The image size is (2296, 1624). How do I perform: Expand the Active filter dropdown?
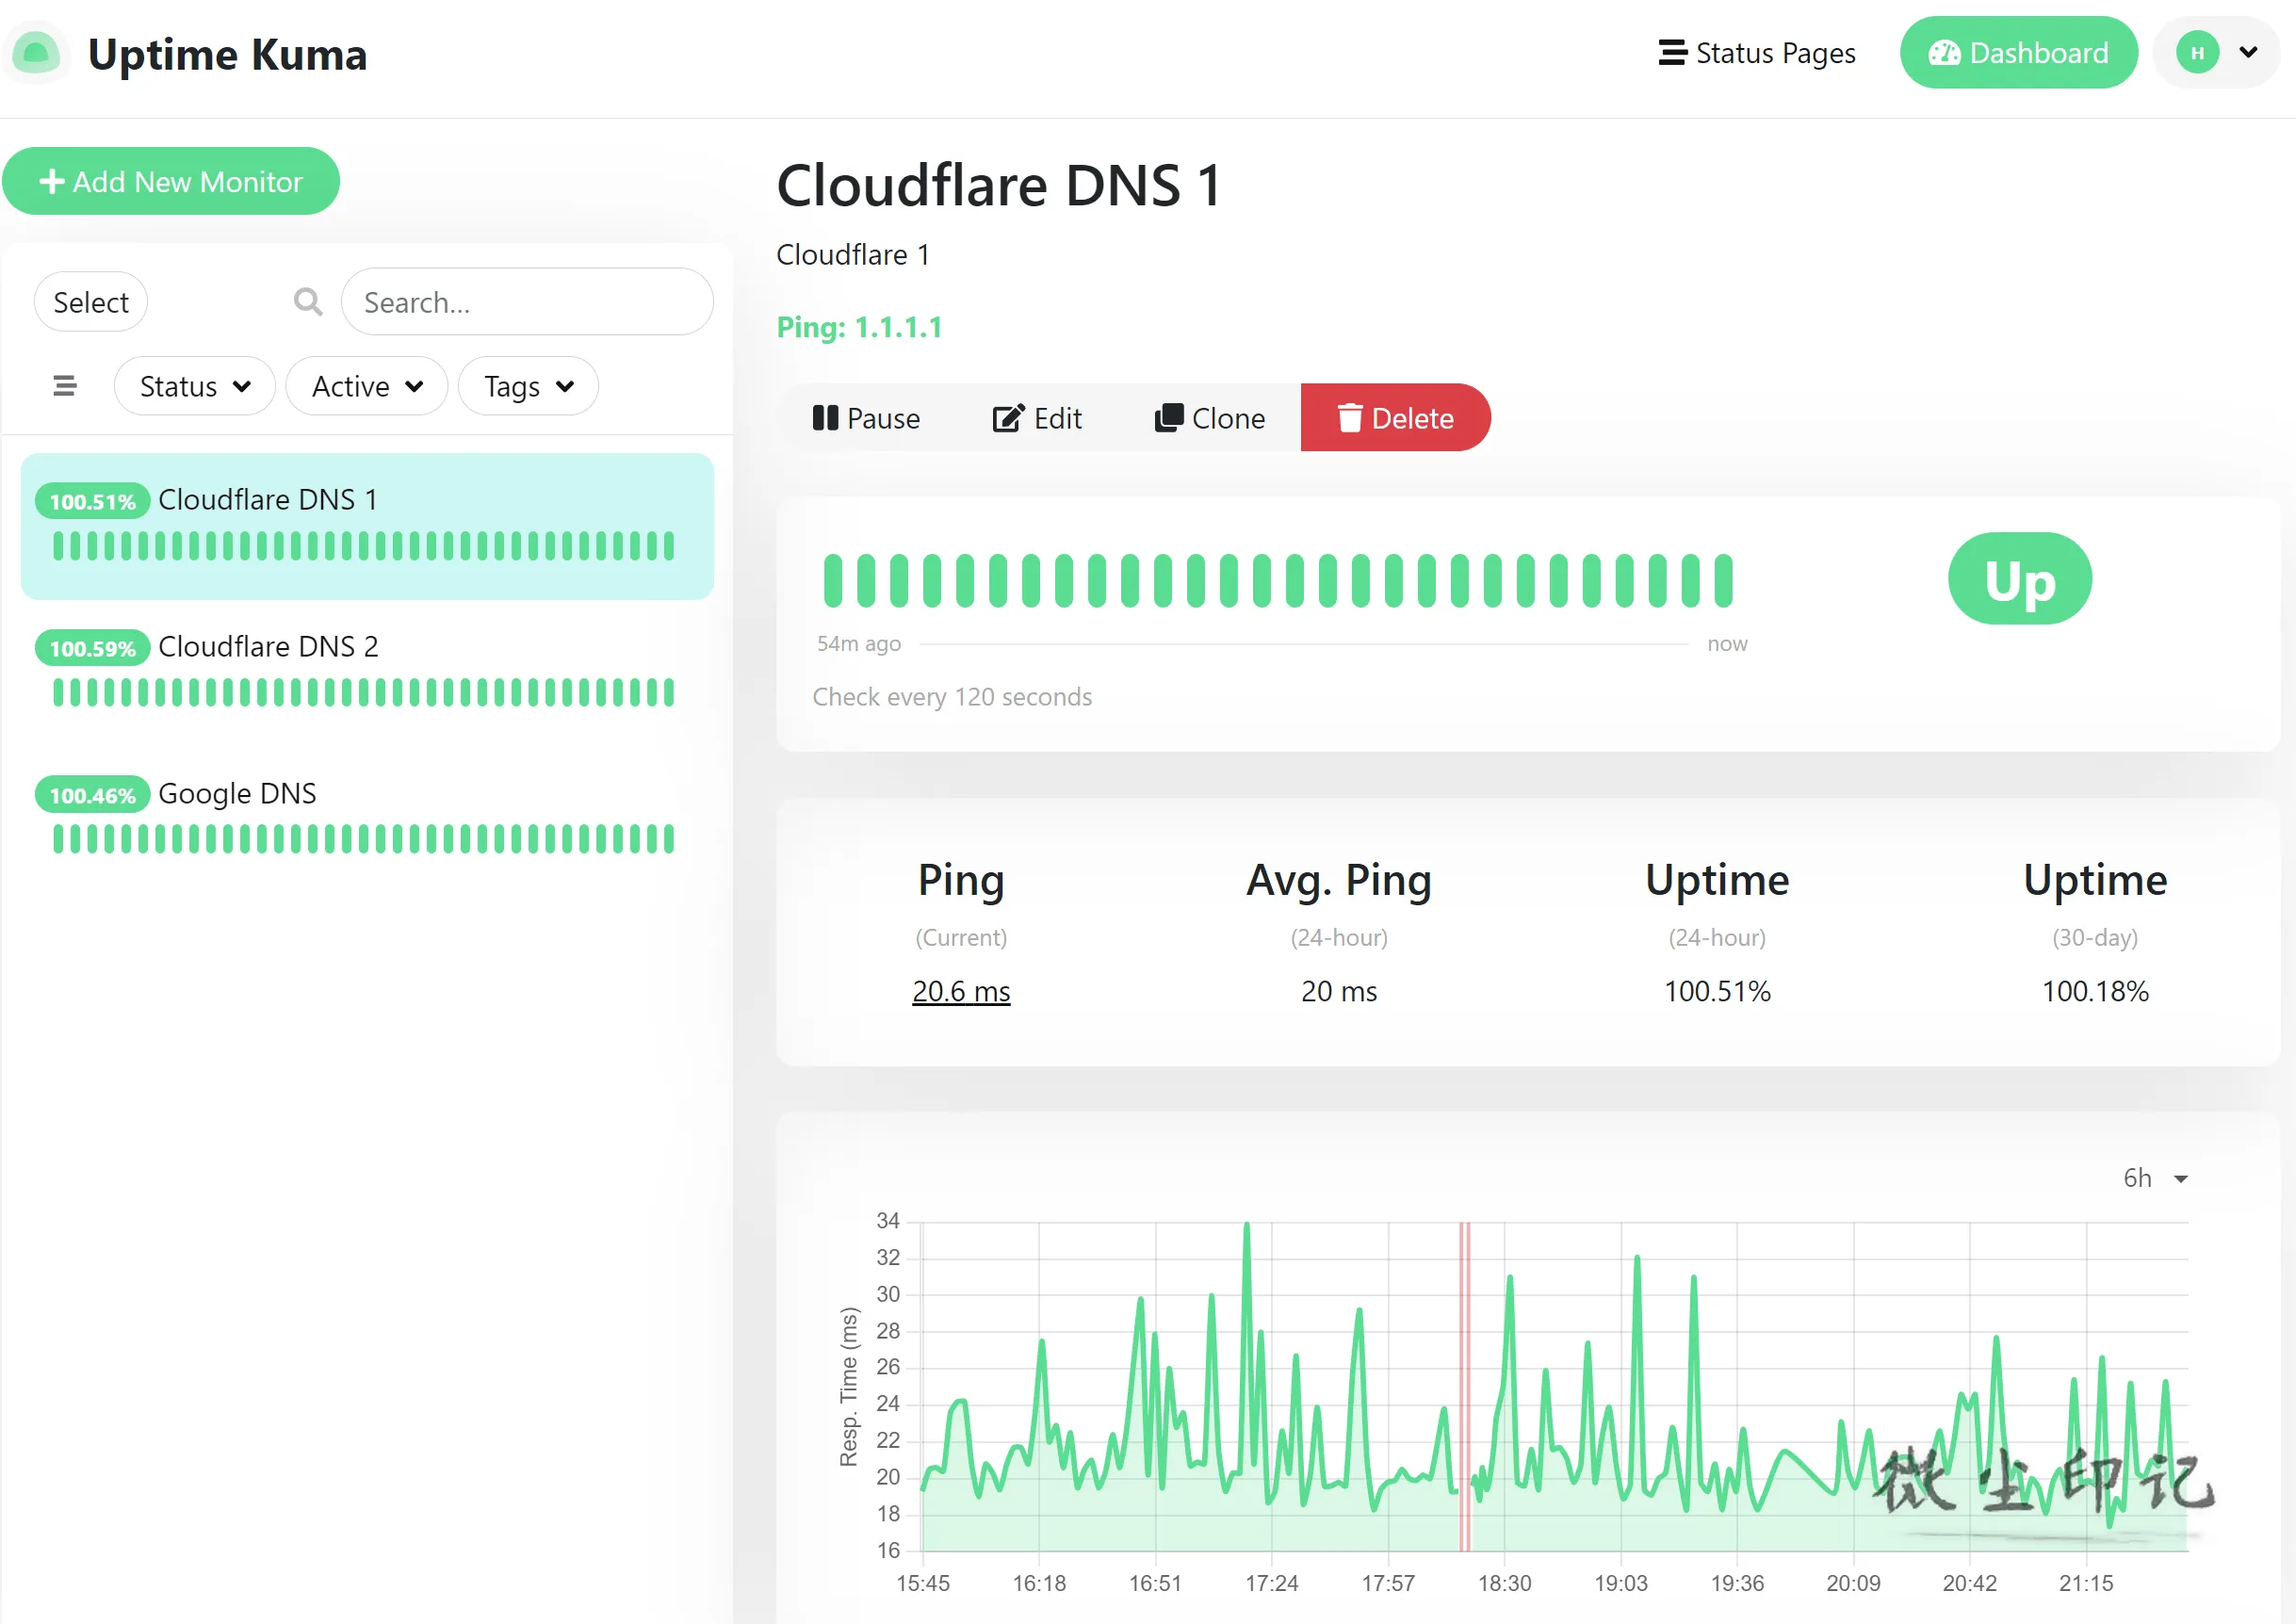tap(367, 386)
